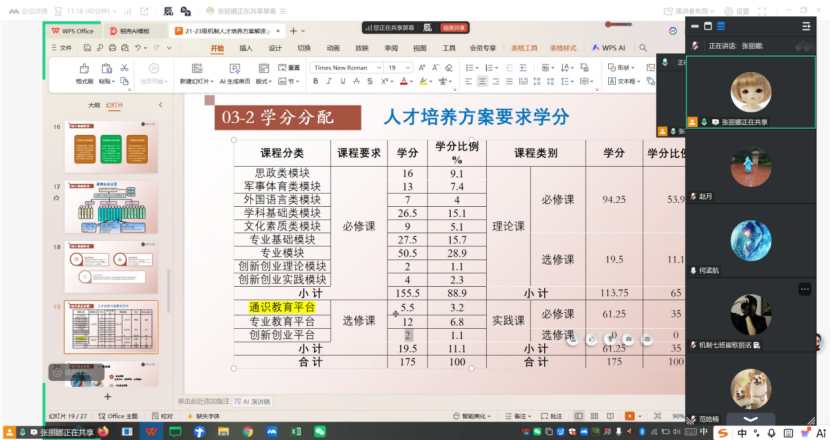Switch to the 大纲 panel view
The height and width of the screenshot is (440, 831).
click(x=93, y=104)
